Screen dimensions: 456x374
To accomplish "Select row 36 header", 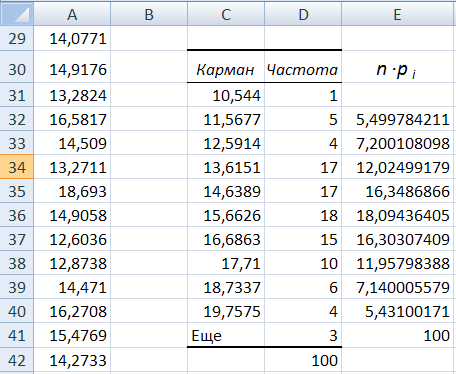I will pos(17,215).
